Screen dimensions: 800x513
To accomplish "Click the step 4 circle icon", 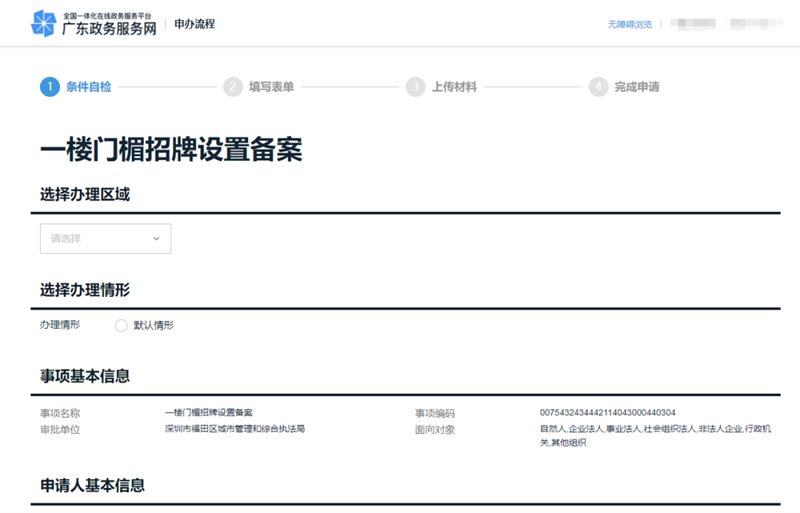I will 598,87.
